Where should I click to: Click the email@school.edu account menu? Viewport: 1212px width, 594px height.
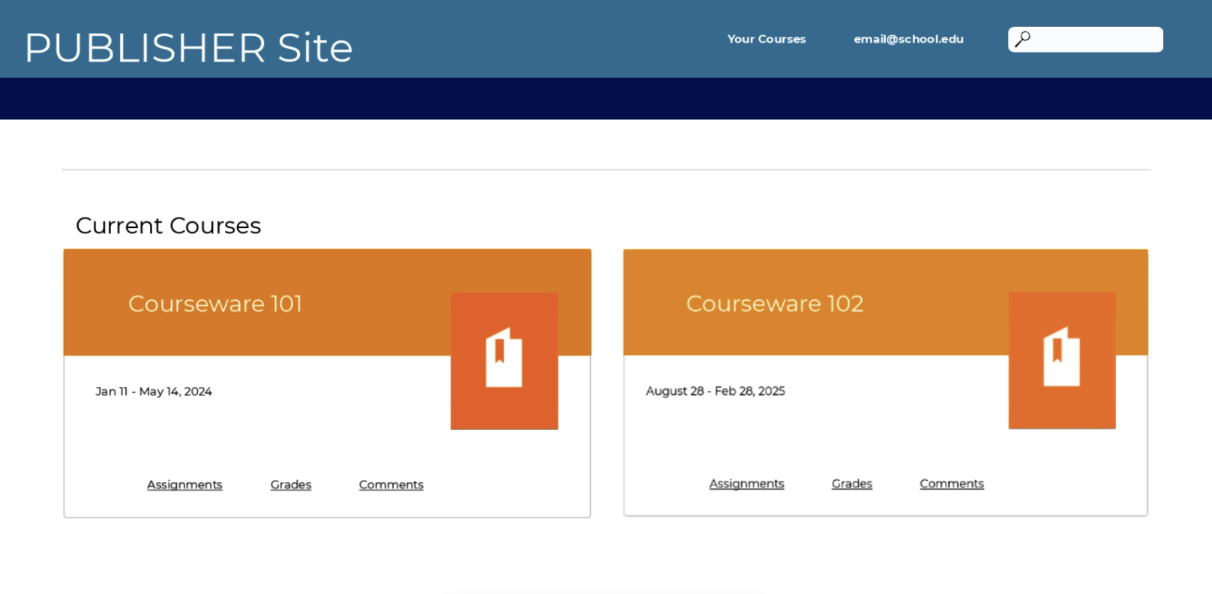pyautogui.click(x=908, y=39)
